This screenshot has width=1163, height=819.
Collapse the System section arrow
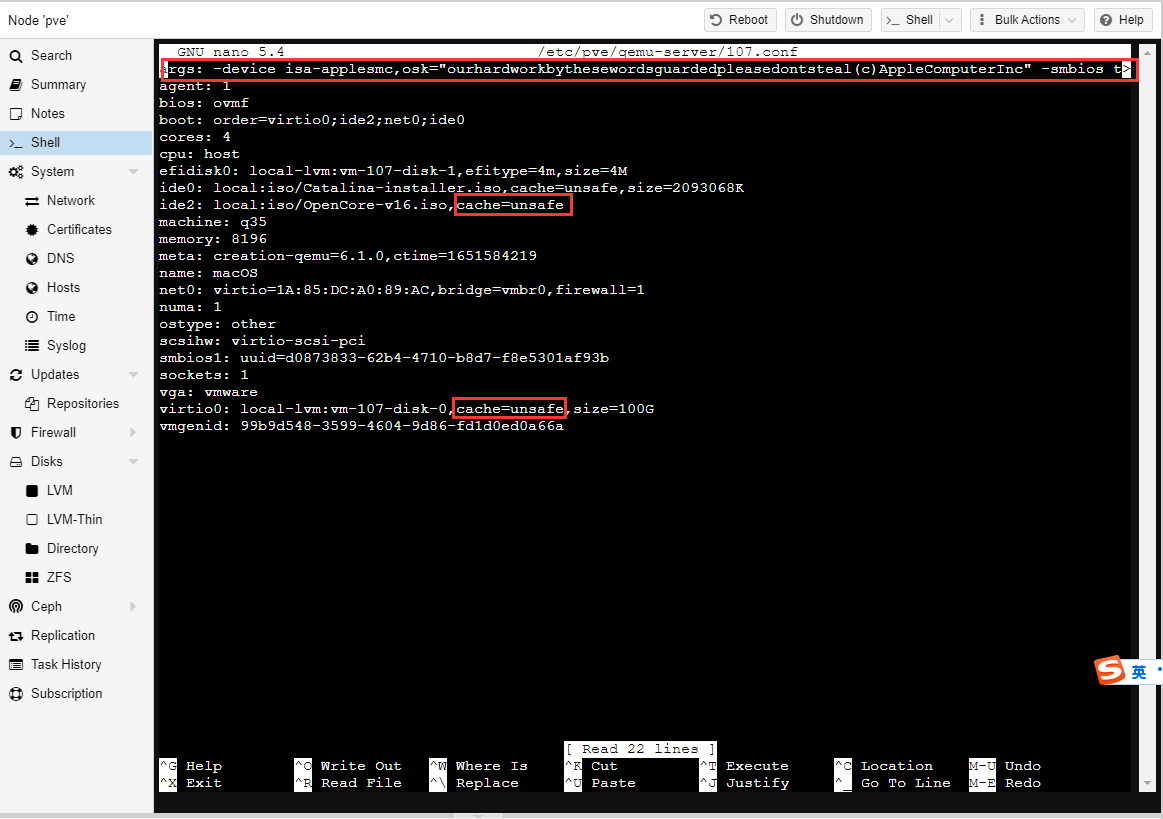[x=133, y=172]
